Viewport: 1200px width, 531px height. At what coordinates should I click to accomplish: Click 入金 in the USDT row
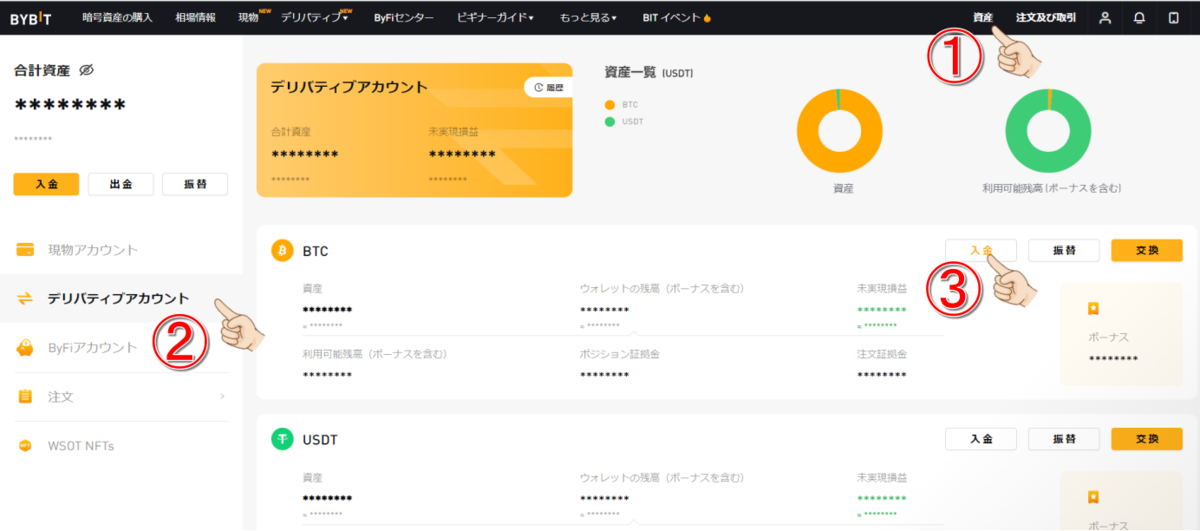click(x=981, y=439)
